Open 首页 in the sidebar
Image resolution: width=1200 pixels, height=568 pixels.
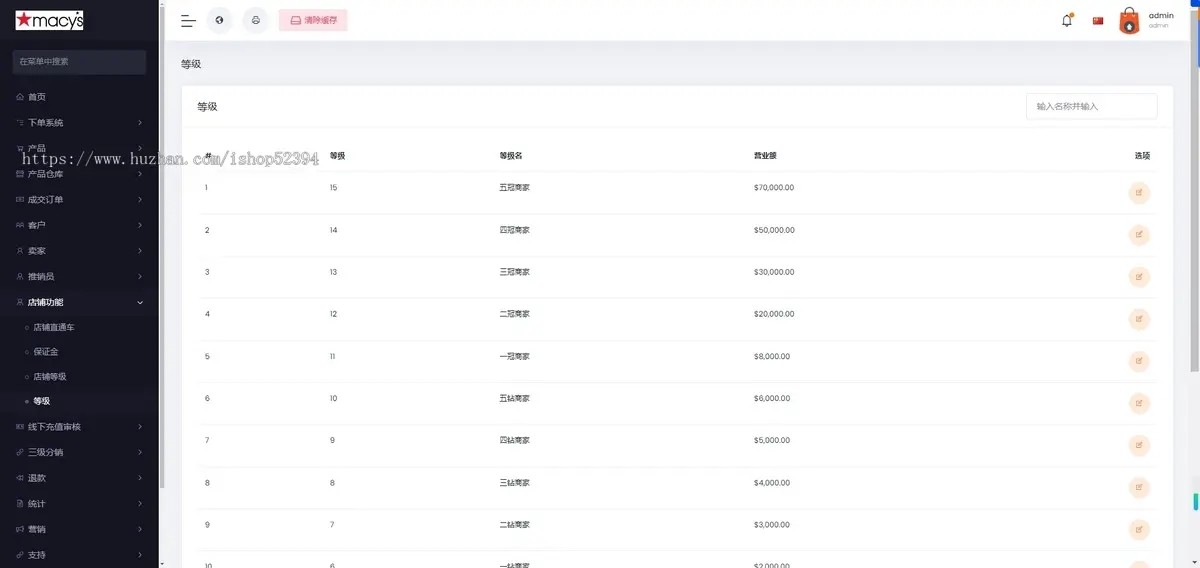(37, 97)
